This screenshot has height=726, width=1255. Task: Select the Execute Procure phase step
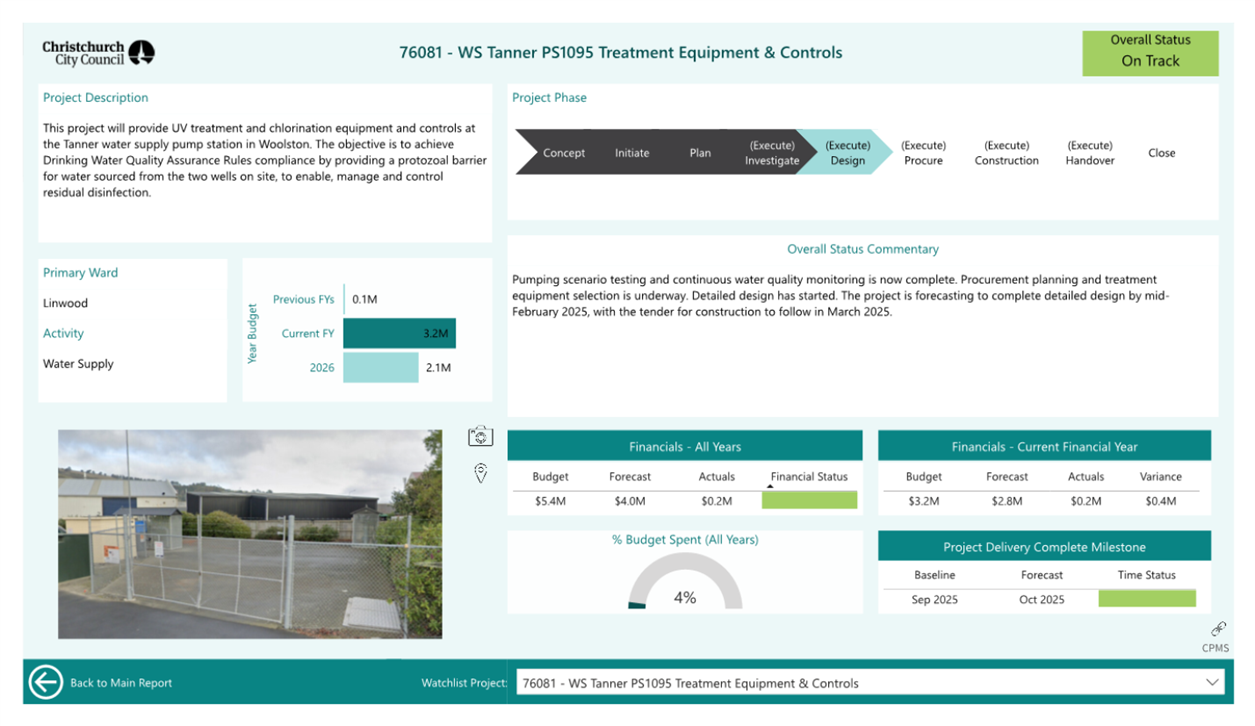(923, 153)
